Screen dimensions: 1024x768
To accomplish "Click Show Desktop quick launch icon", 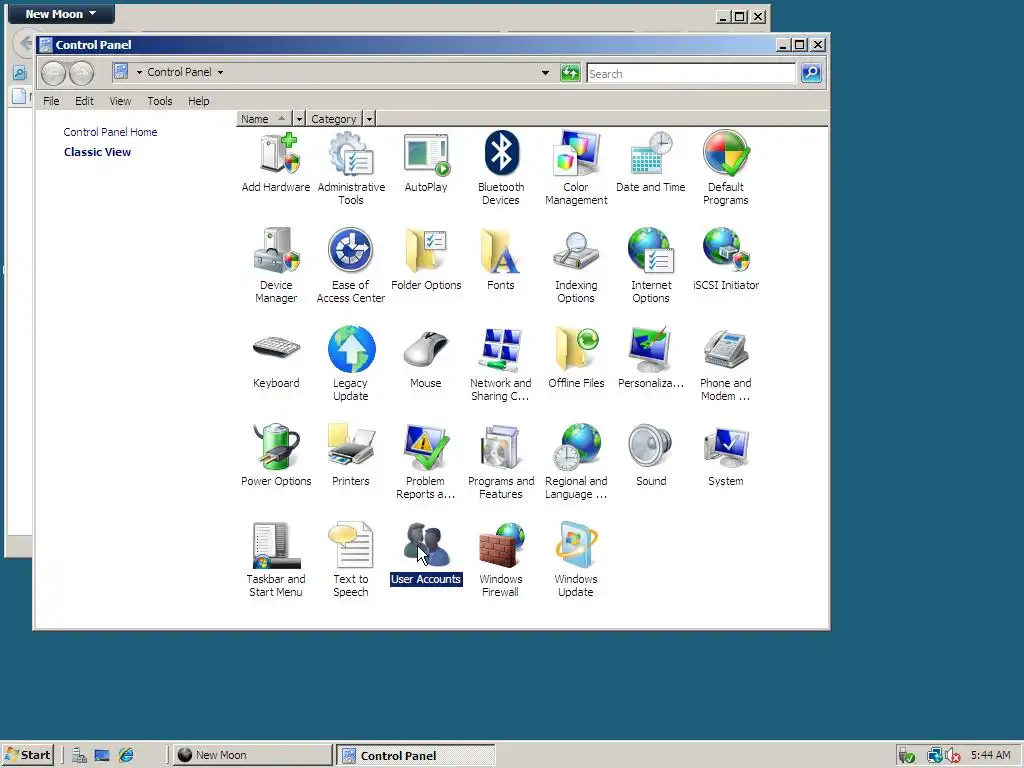I will pyautogui.click(x=102, y=756).
